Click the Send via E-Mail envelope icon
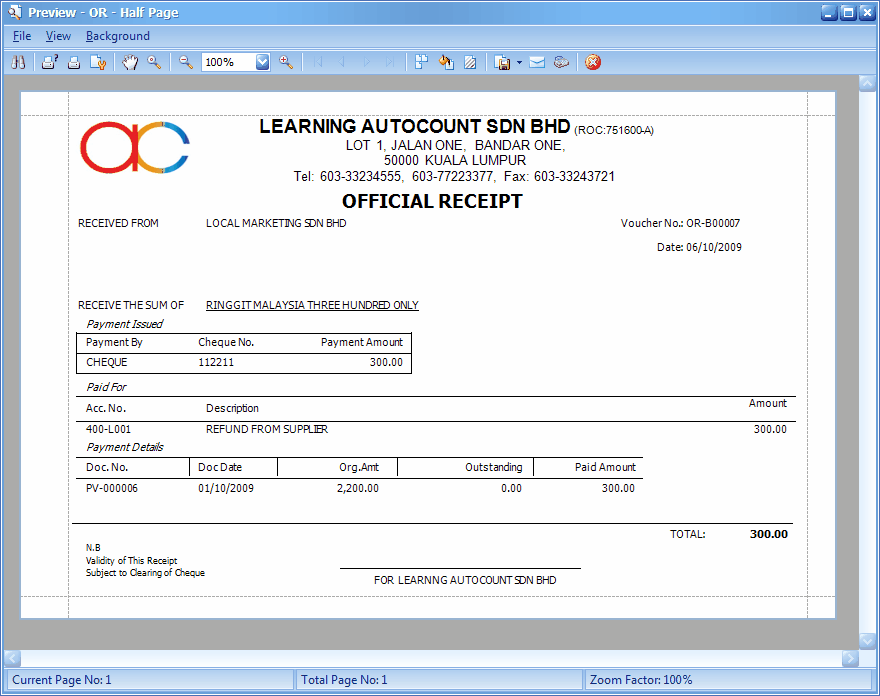 (x=537, y=62)
